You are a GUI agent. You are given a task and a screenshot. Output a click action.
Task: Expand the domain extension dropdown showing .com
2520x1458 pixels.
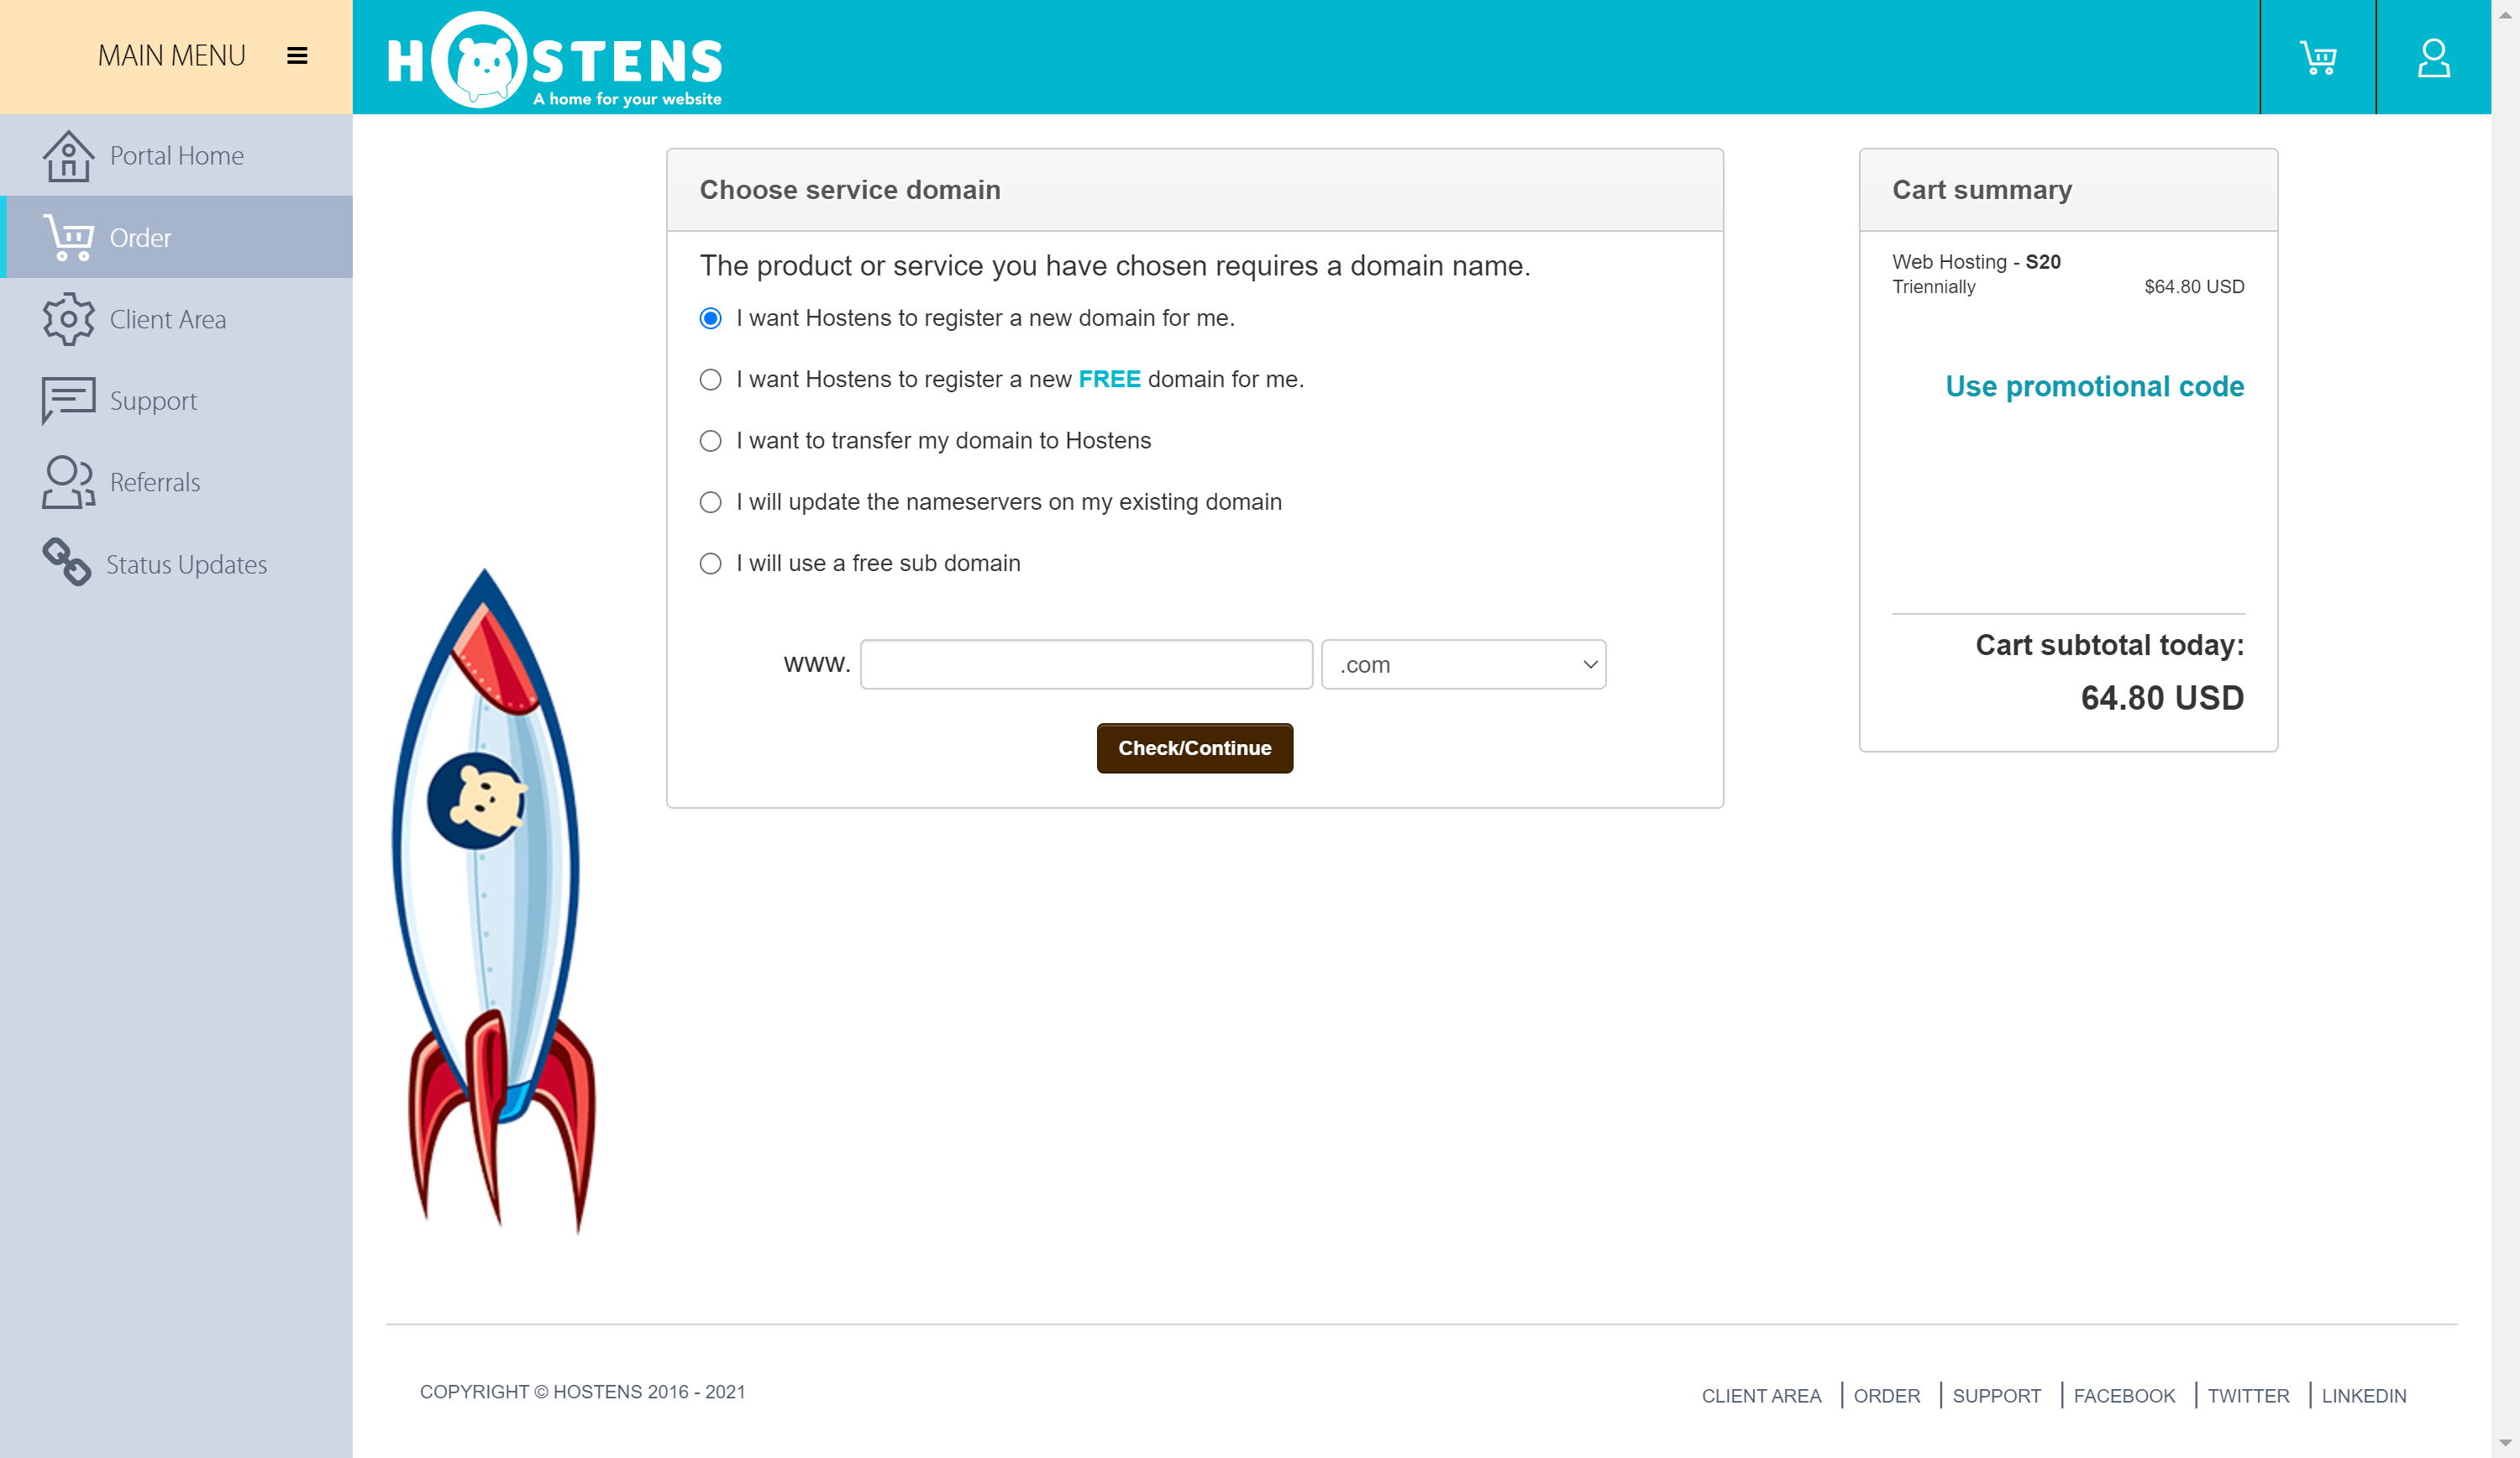click(x=1463, y=663)
